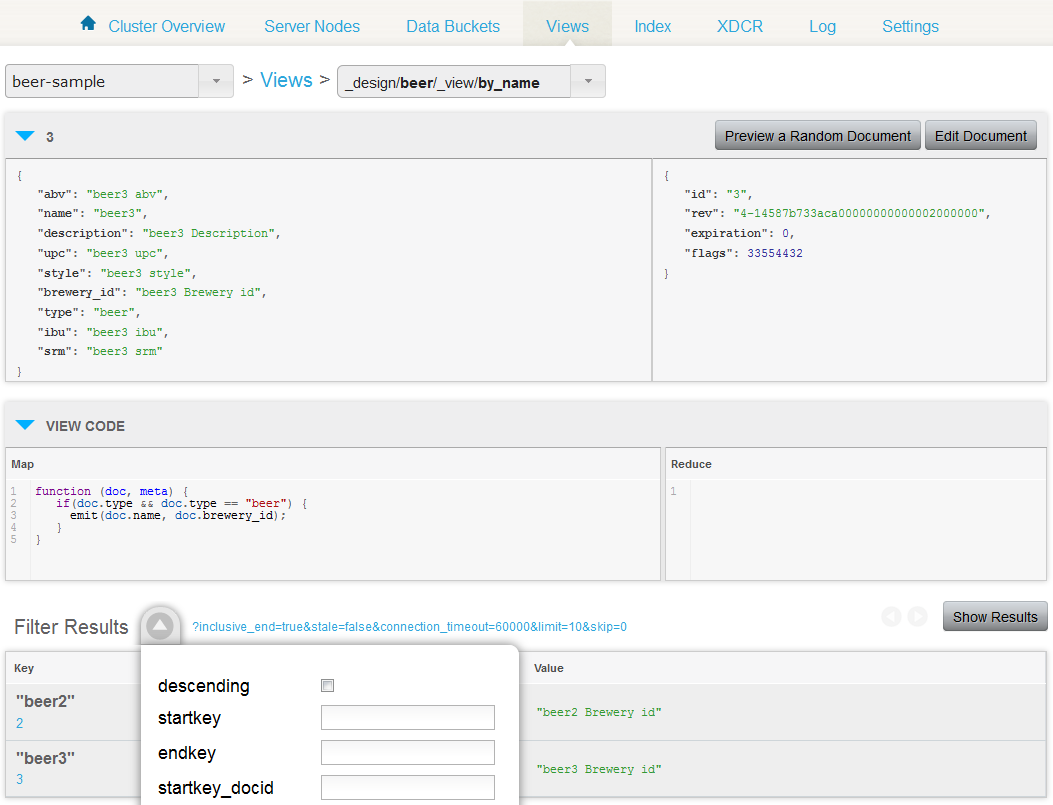Select the Views tab
1053x805 pixels.
[567, 26]
